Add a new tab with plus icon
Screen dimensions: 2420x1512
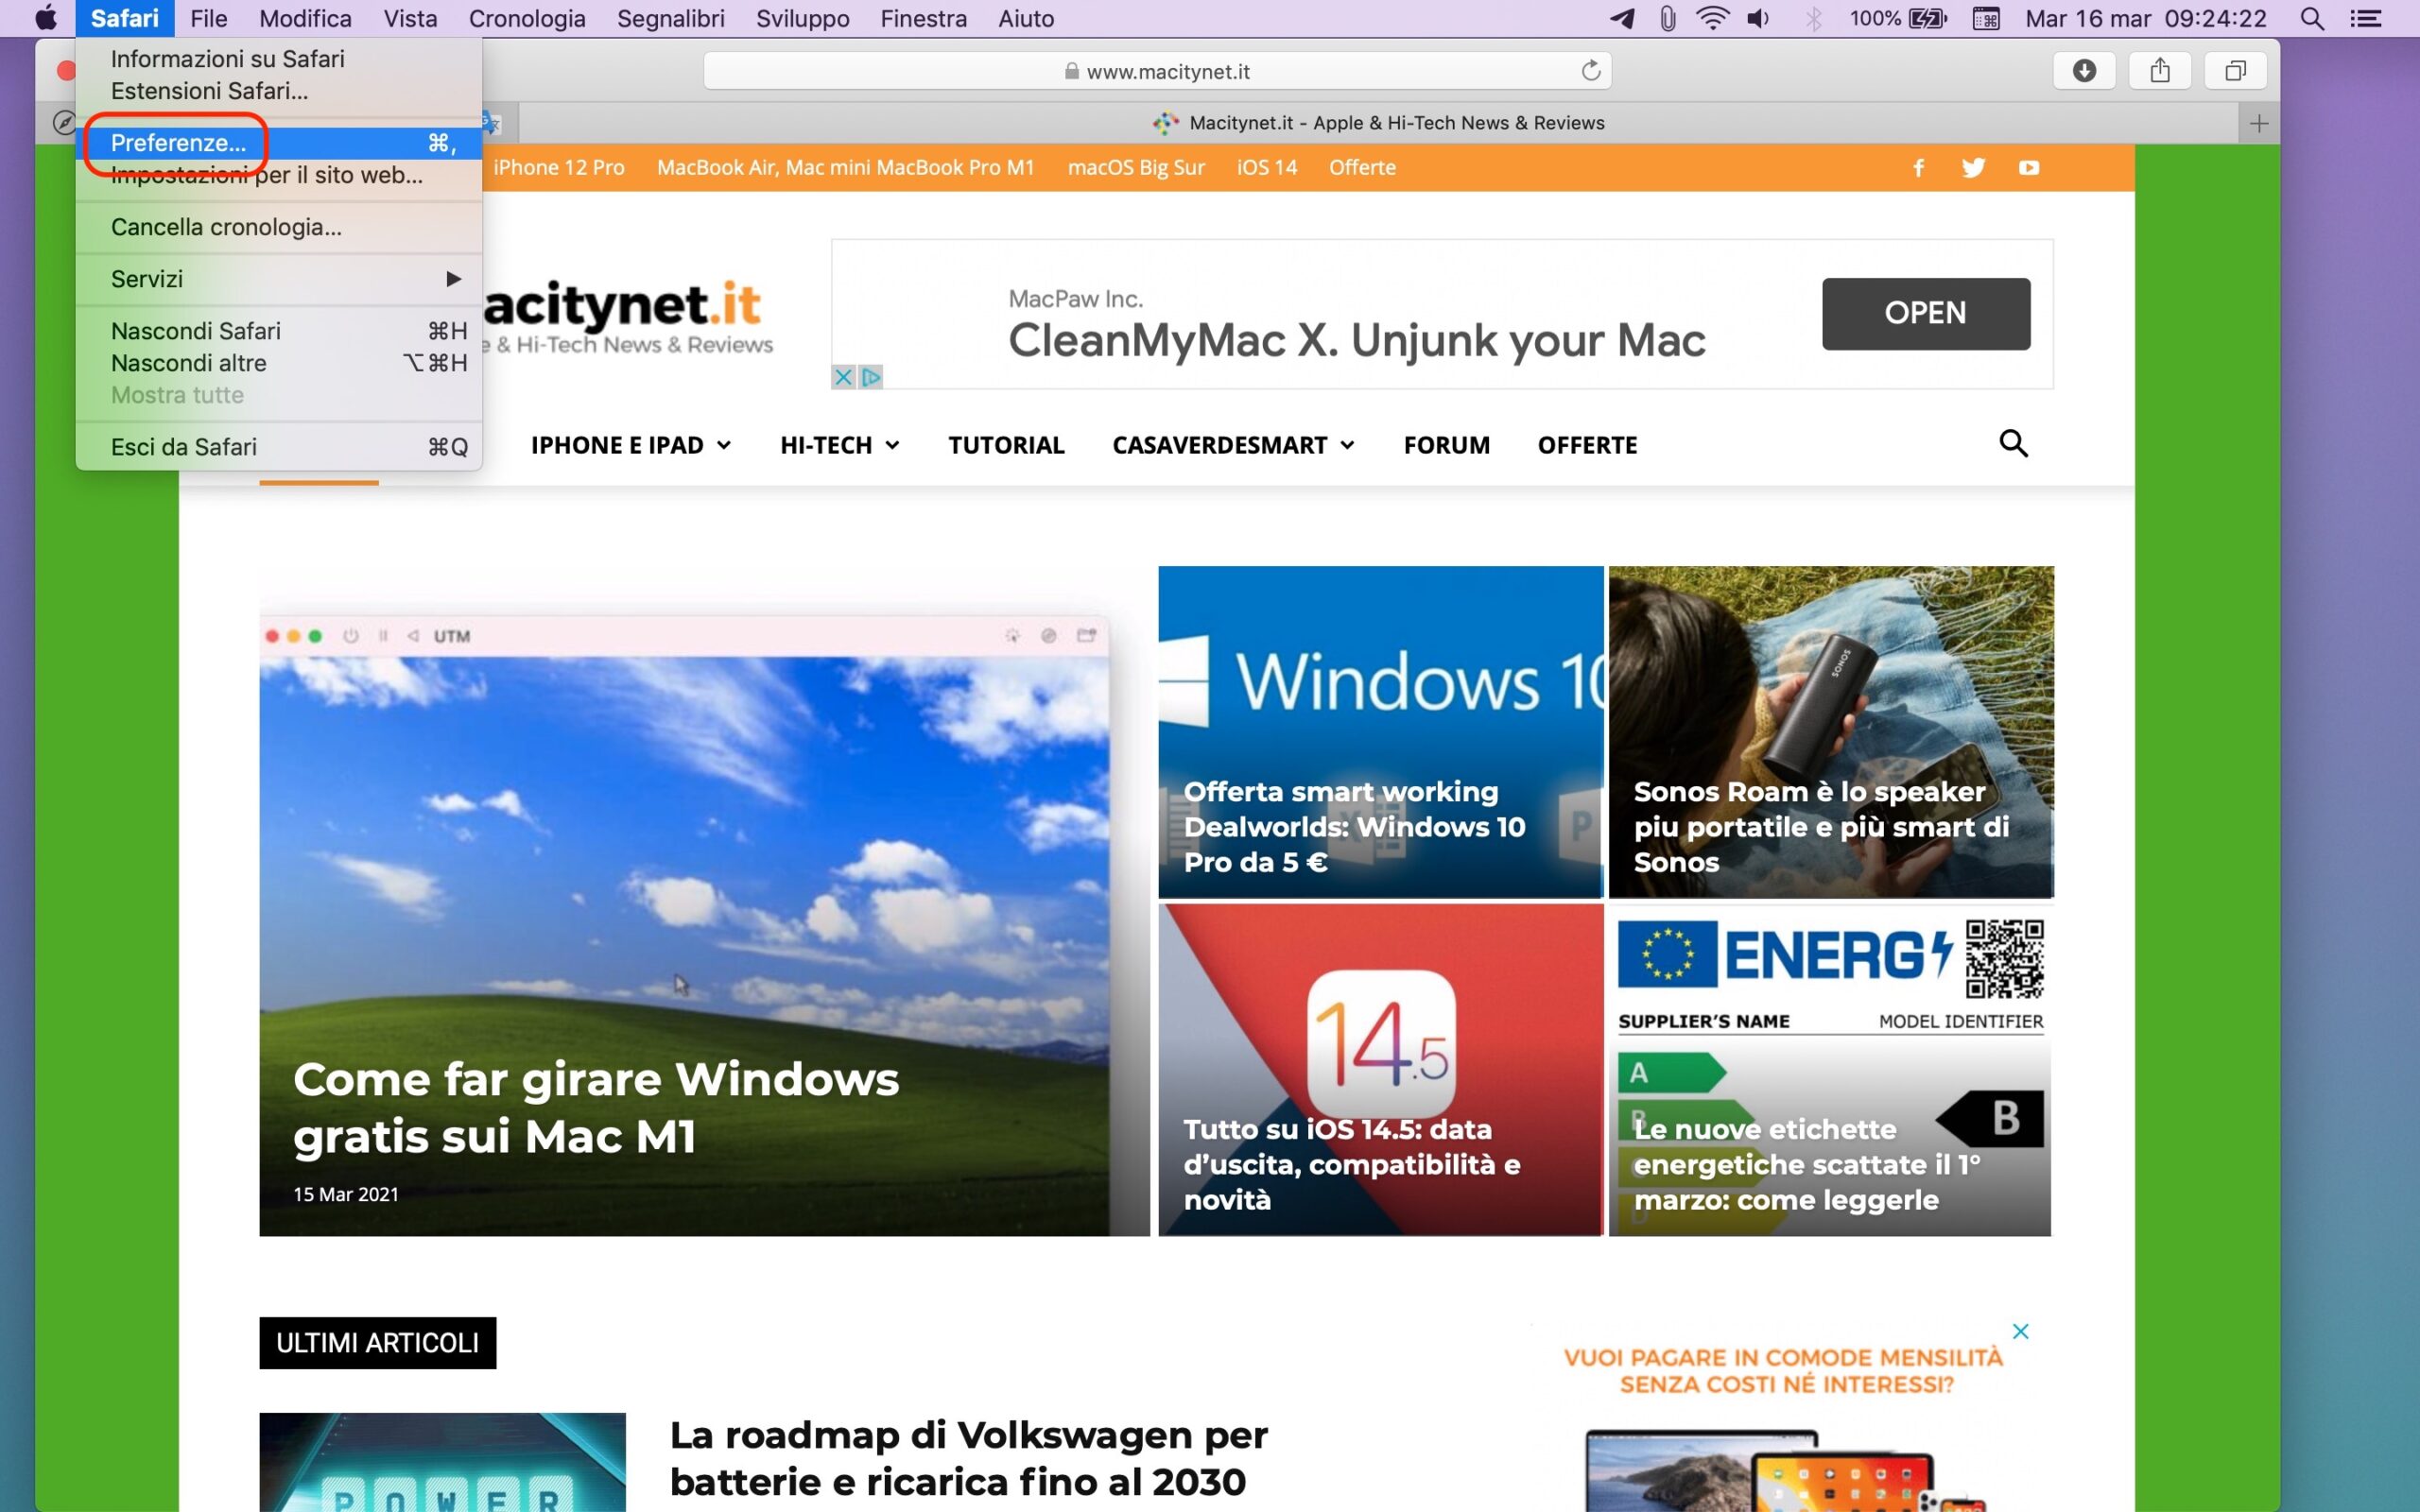point(2258,124)
